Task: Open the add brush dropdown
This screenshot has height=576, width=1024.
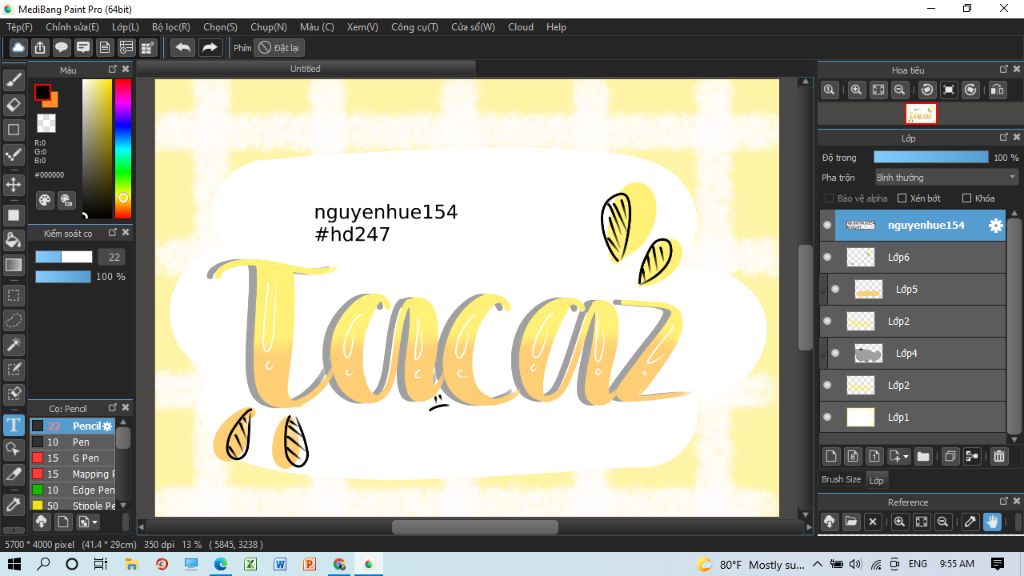Action: click(88, 522)
